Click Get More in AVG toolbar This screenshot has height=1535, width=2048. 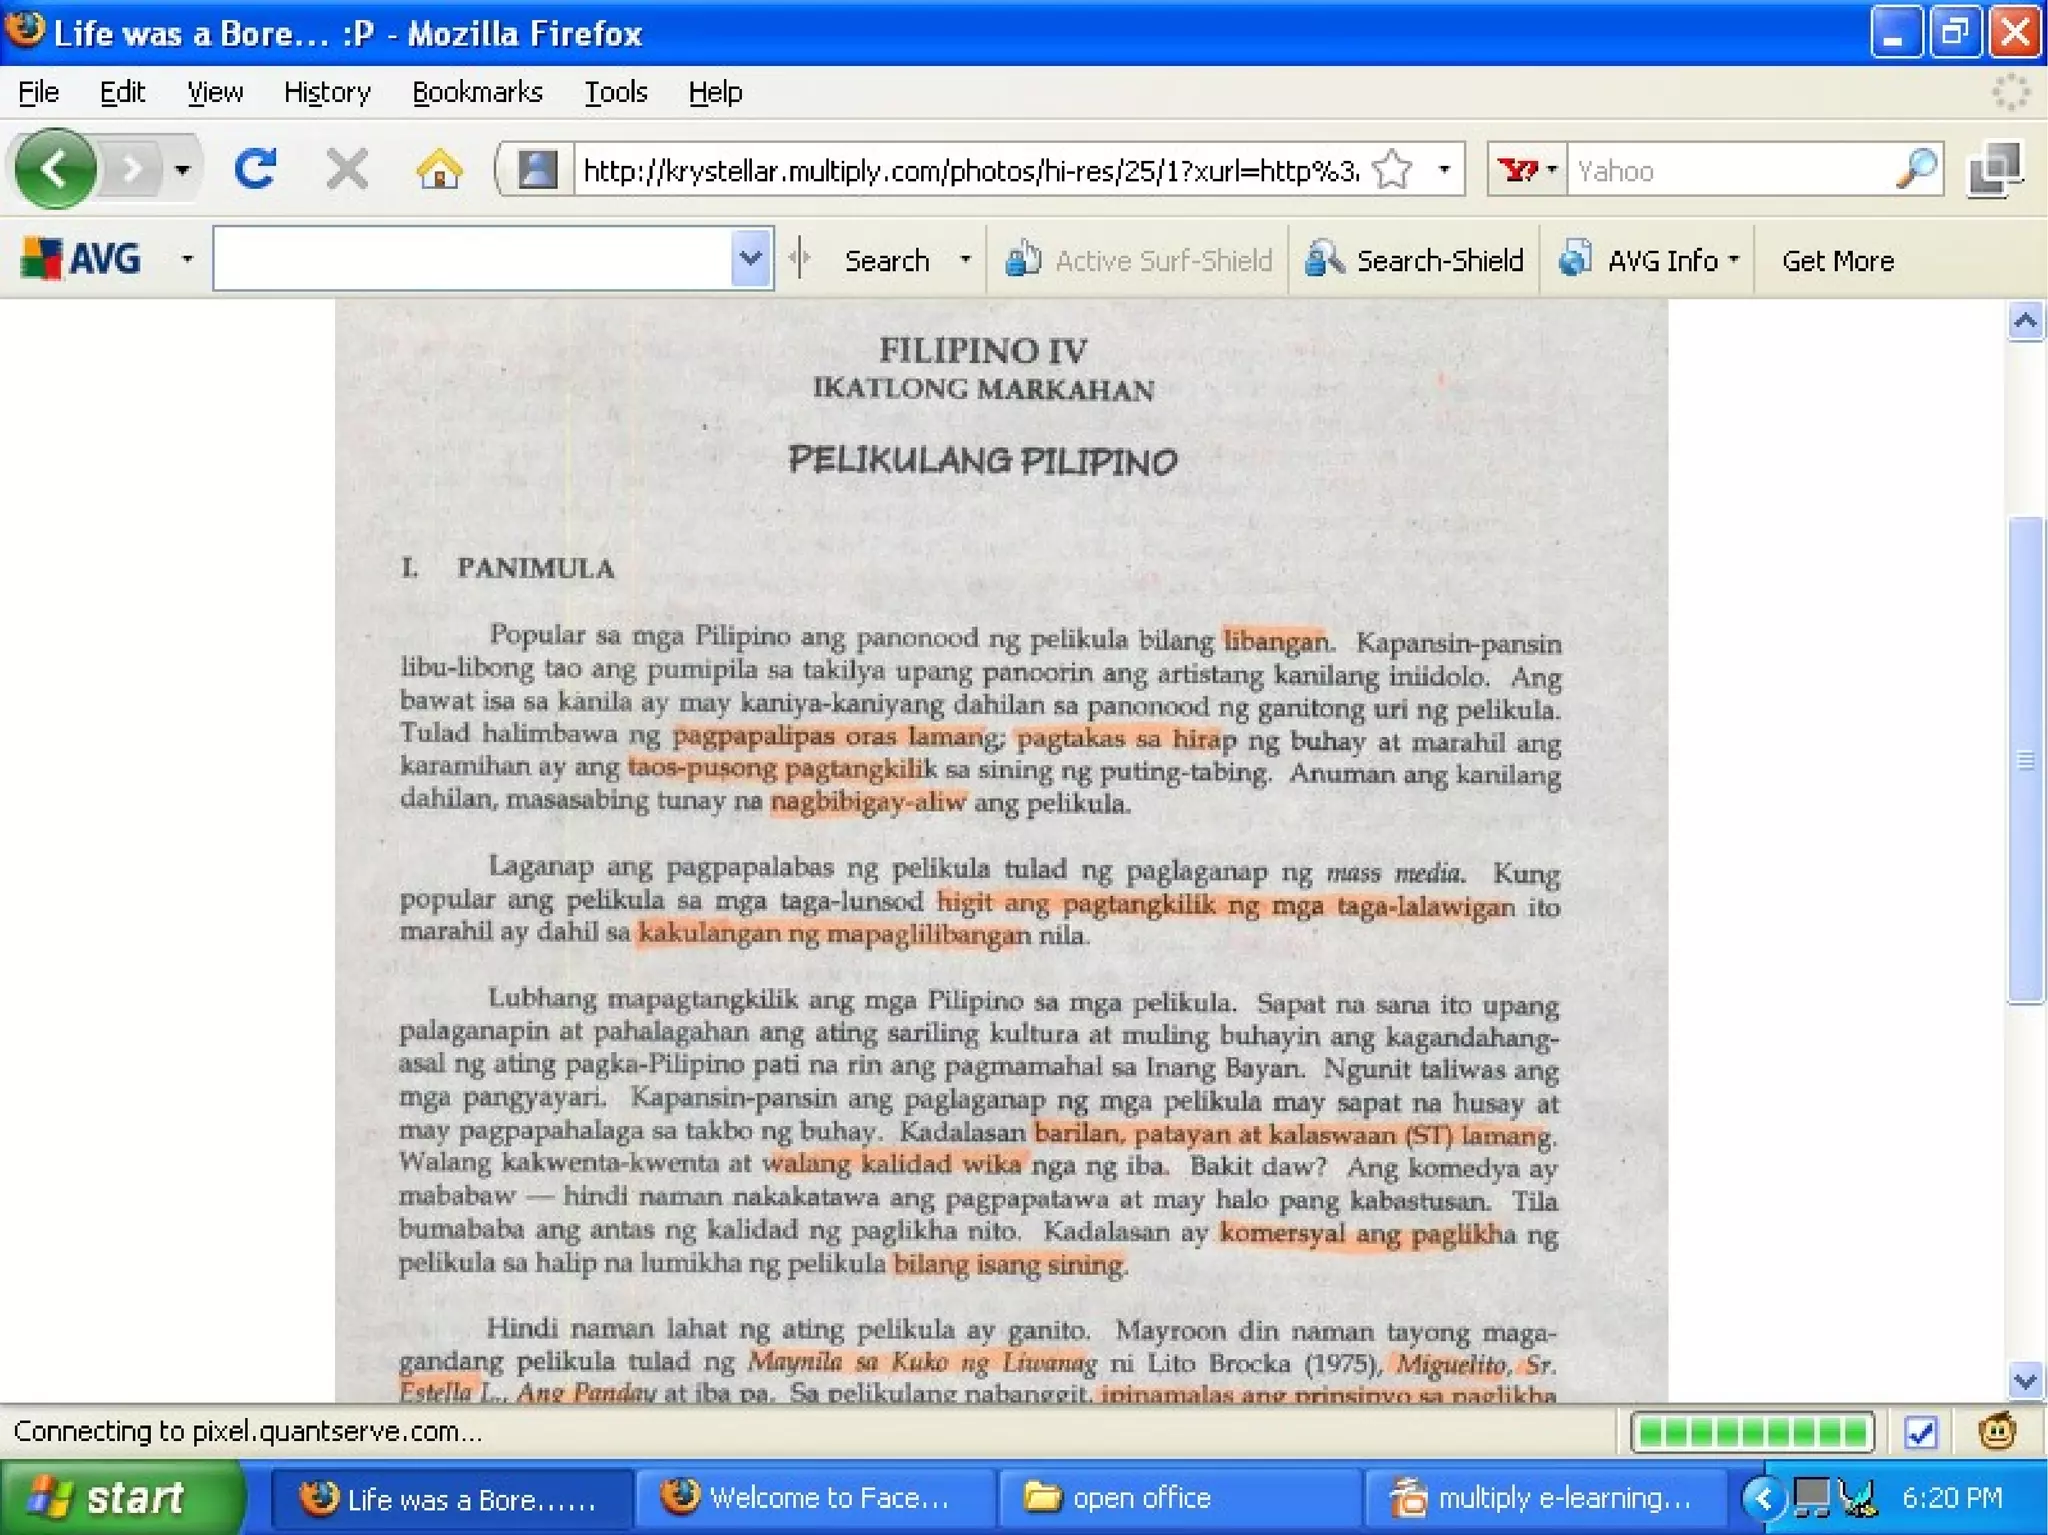(x=1837, y=261)
